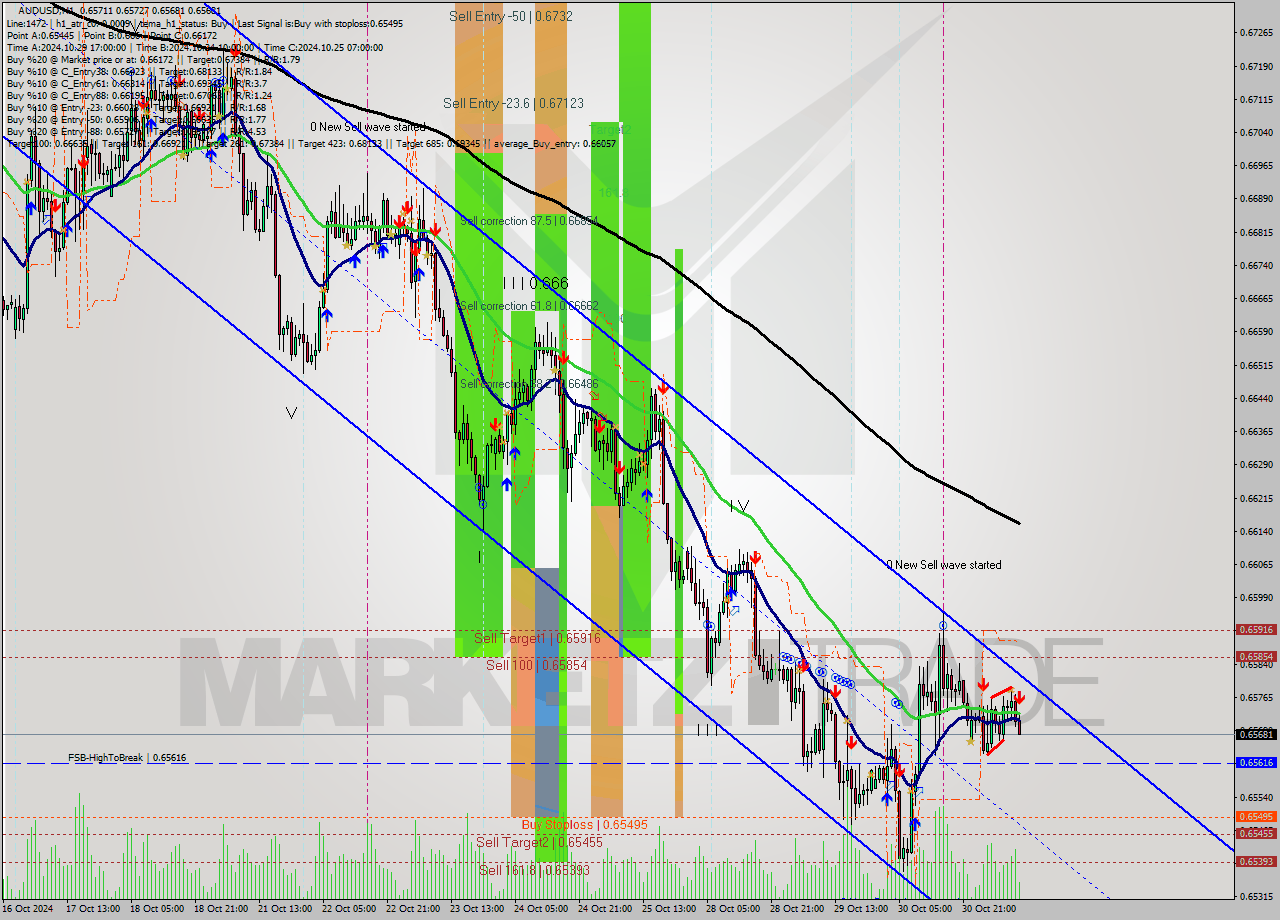Click the 0.67040 price axis label
Viewport: 1280px width, 920px height.
[1255, 133]
